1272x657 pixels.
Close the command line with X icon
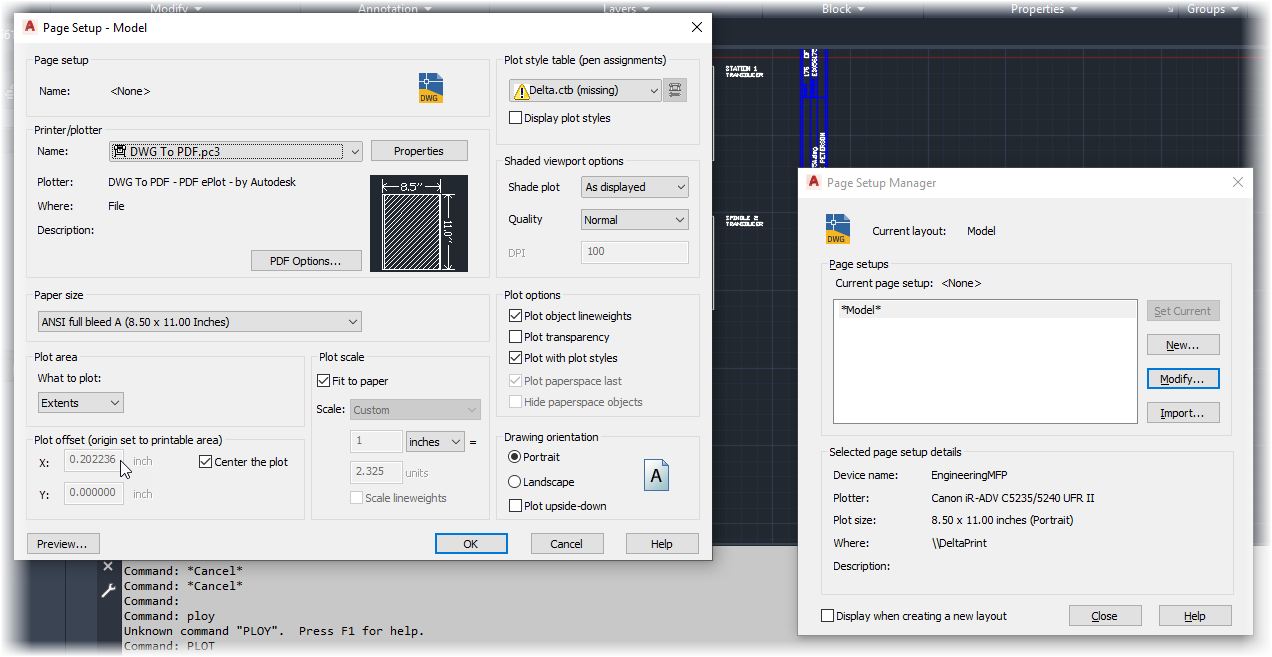(108, 567)
